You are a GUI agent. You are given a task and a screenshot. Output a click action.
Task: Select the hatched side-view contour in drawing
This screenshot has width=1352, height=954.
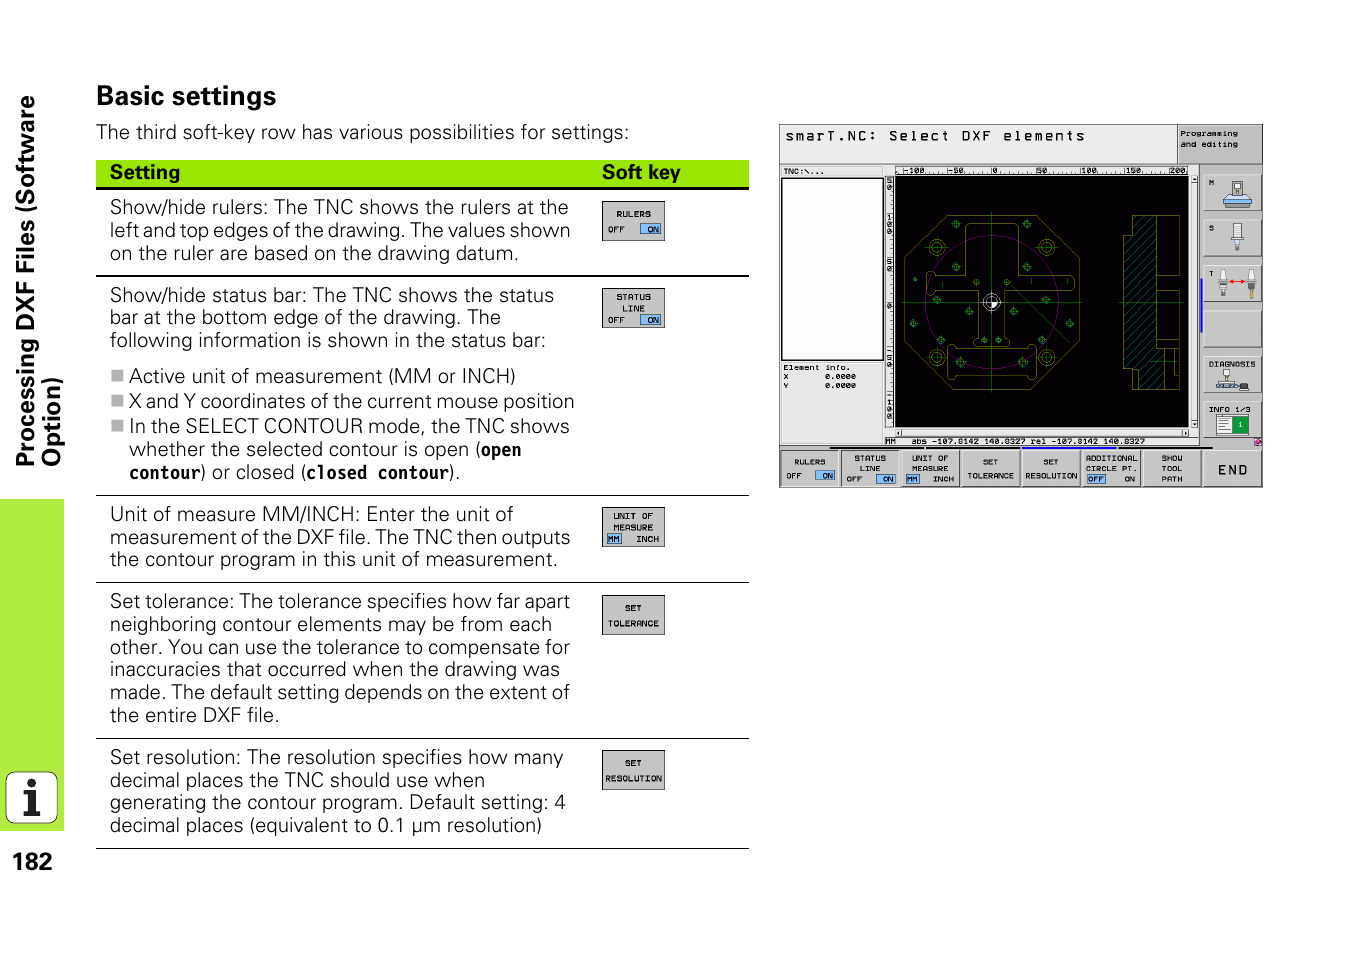coord(1140,303)
